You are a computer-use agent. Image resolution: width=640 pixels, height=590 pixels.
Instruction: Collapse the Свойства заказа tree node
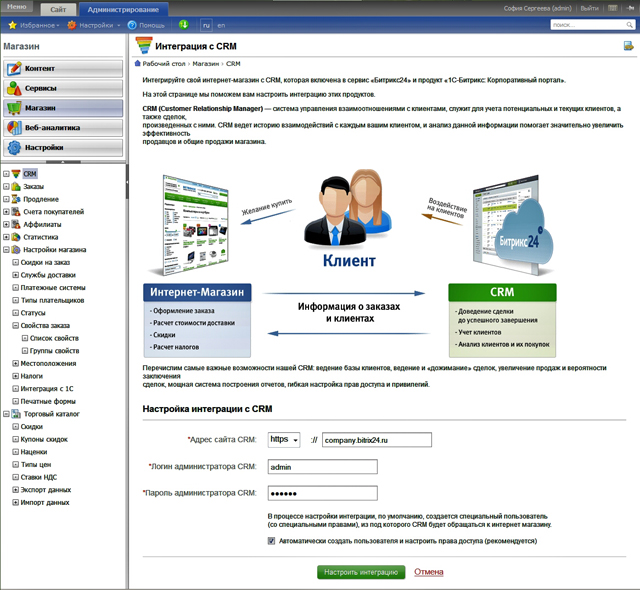pos(6,326)
